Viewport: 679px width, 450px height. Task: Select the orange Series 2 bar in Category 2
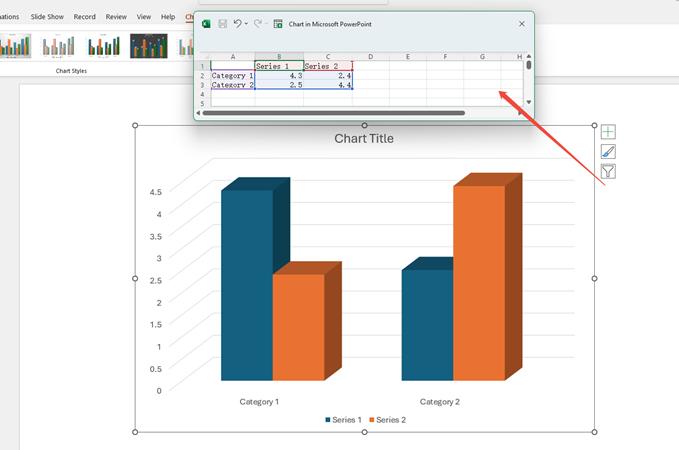[x=479, y=283]
